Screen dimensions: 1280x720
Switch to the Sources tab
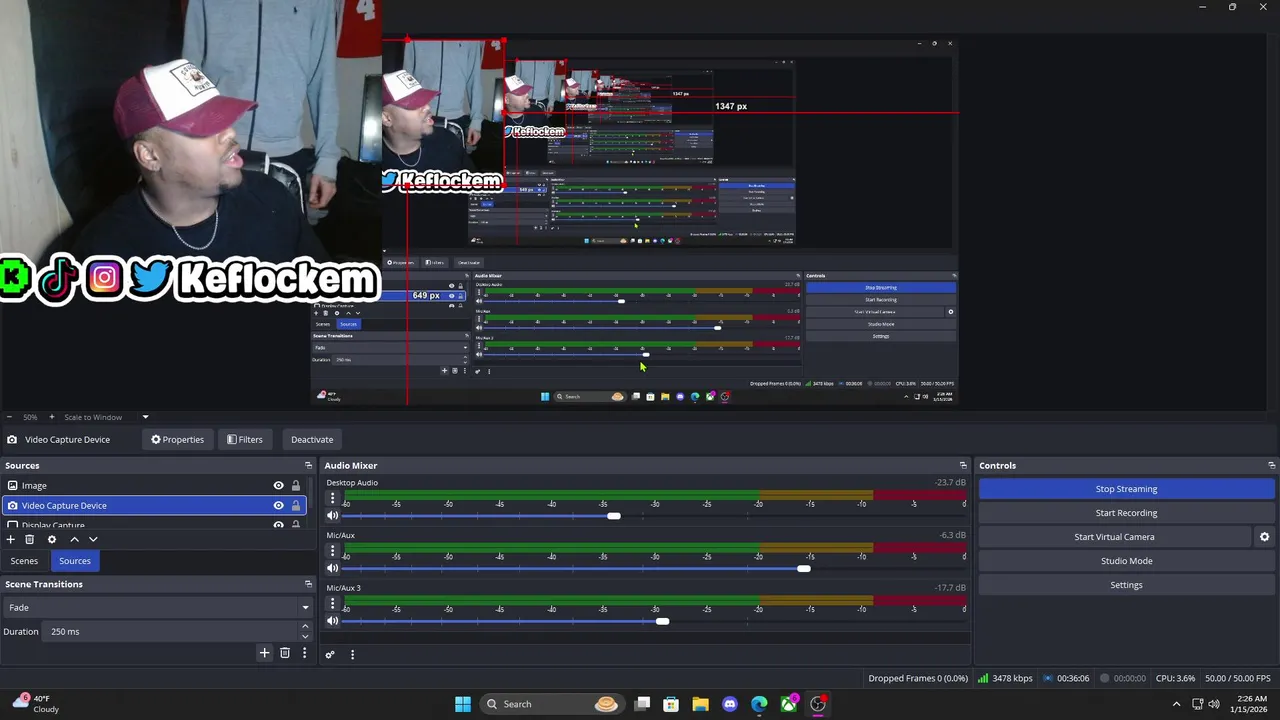coord(74,561)
